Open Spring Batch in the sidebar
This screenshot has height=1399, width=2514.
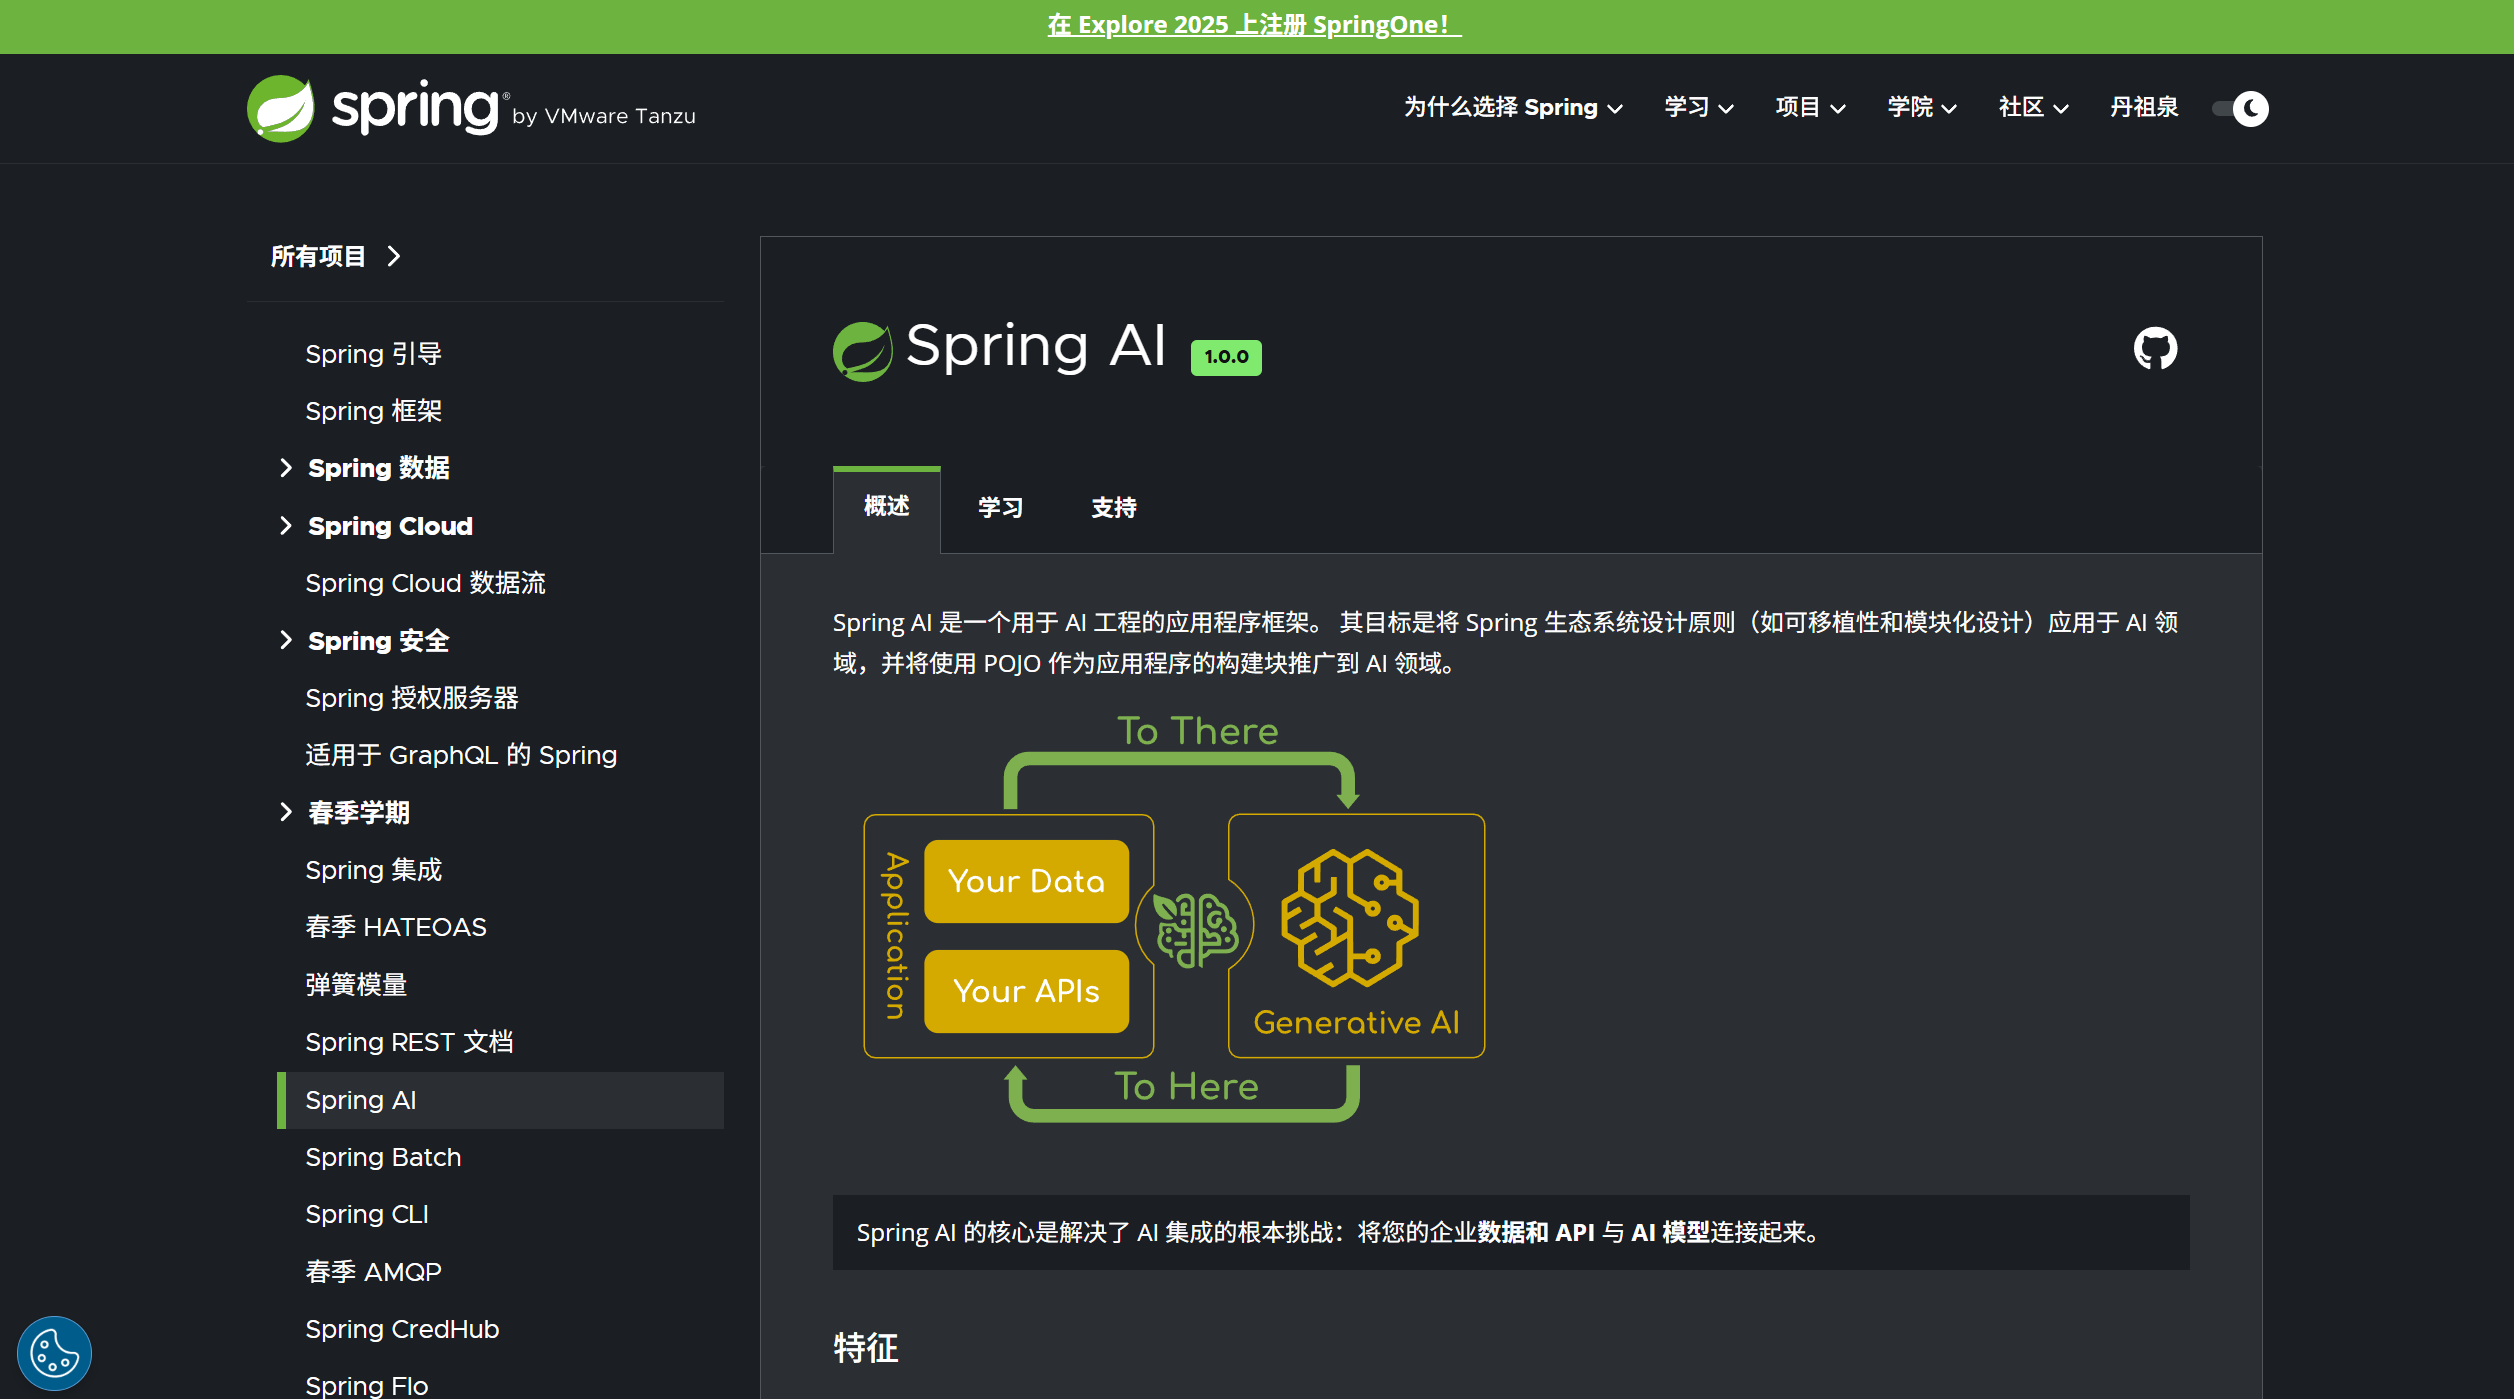(383, 1157)
